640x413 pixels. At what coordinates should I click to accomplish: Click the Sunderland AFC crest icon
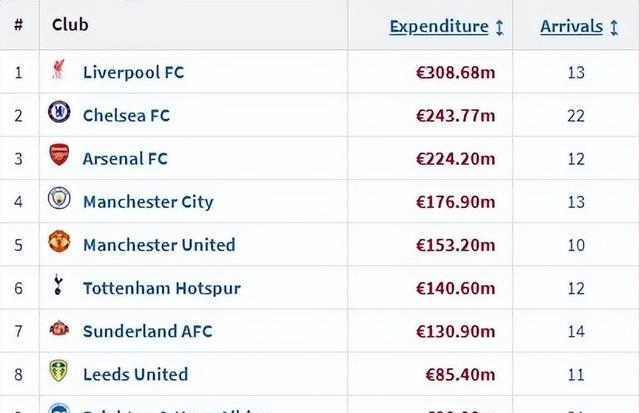click(x=59, y=328)
